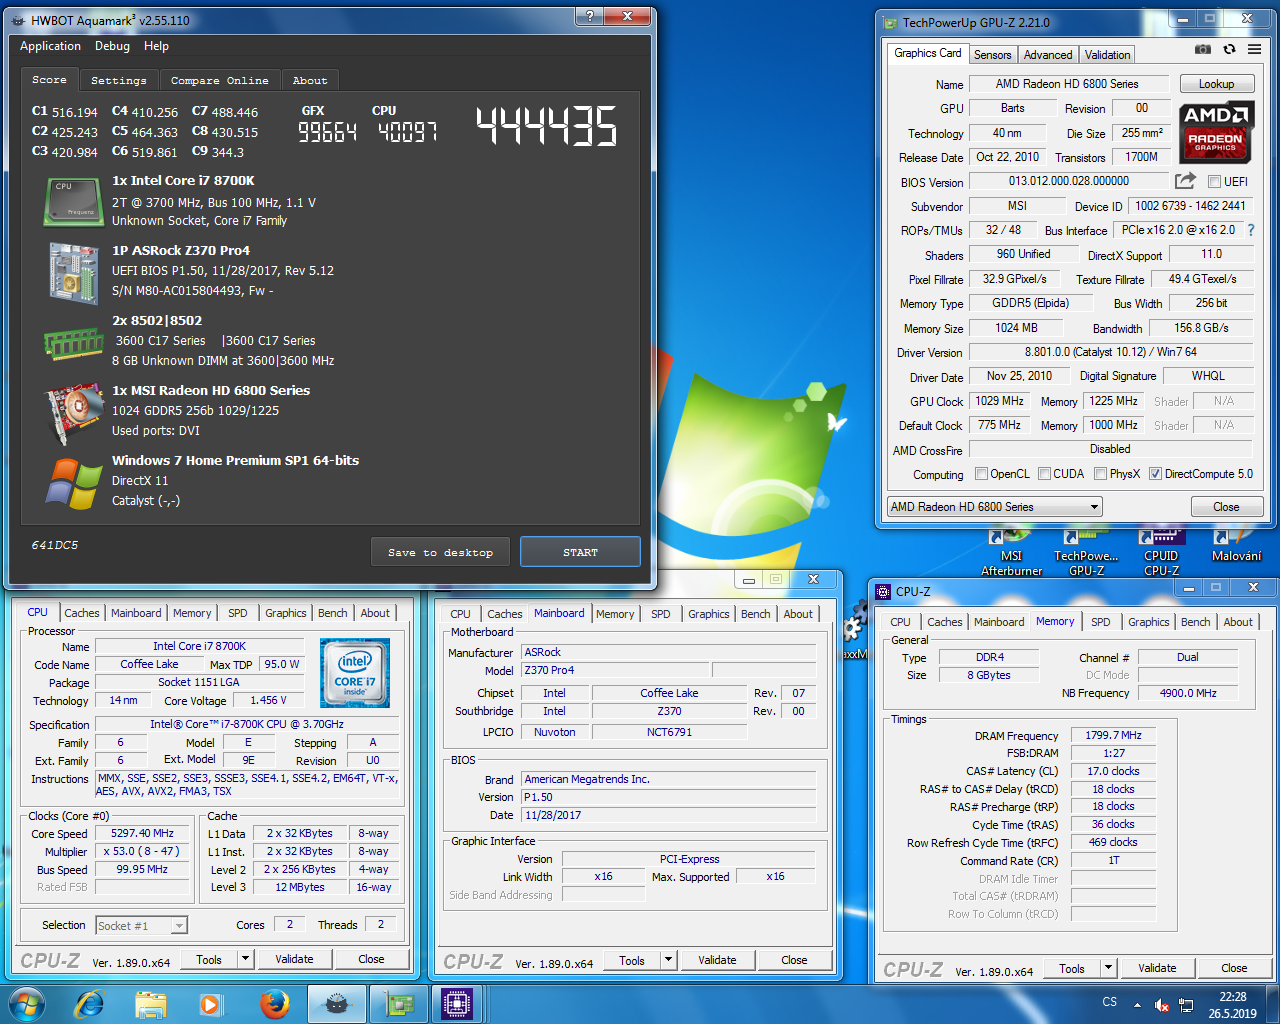The image size is (1280, 1024).
Task: Click Validate in Mainboard CPU-Z window
Action: coord(717,960)
